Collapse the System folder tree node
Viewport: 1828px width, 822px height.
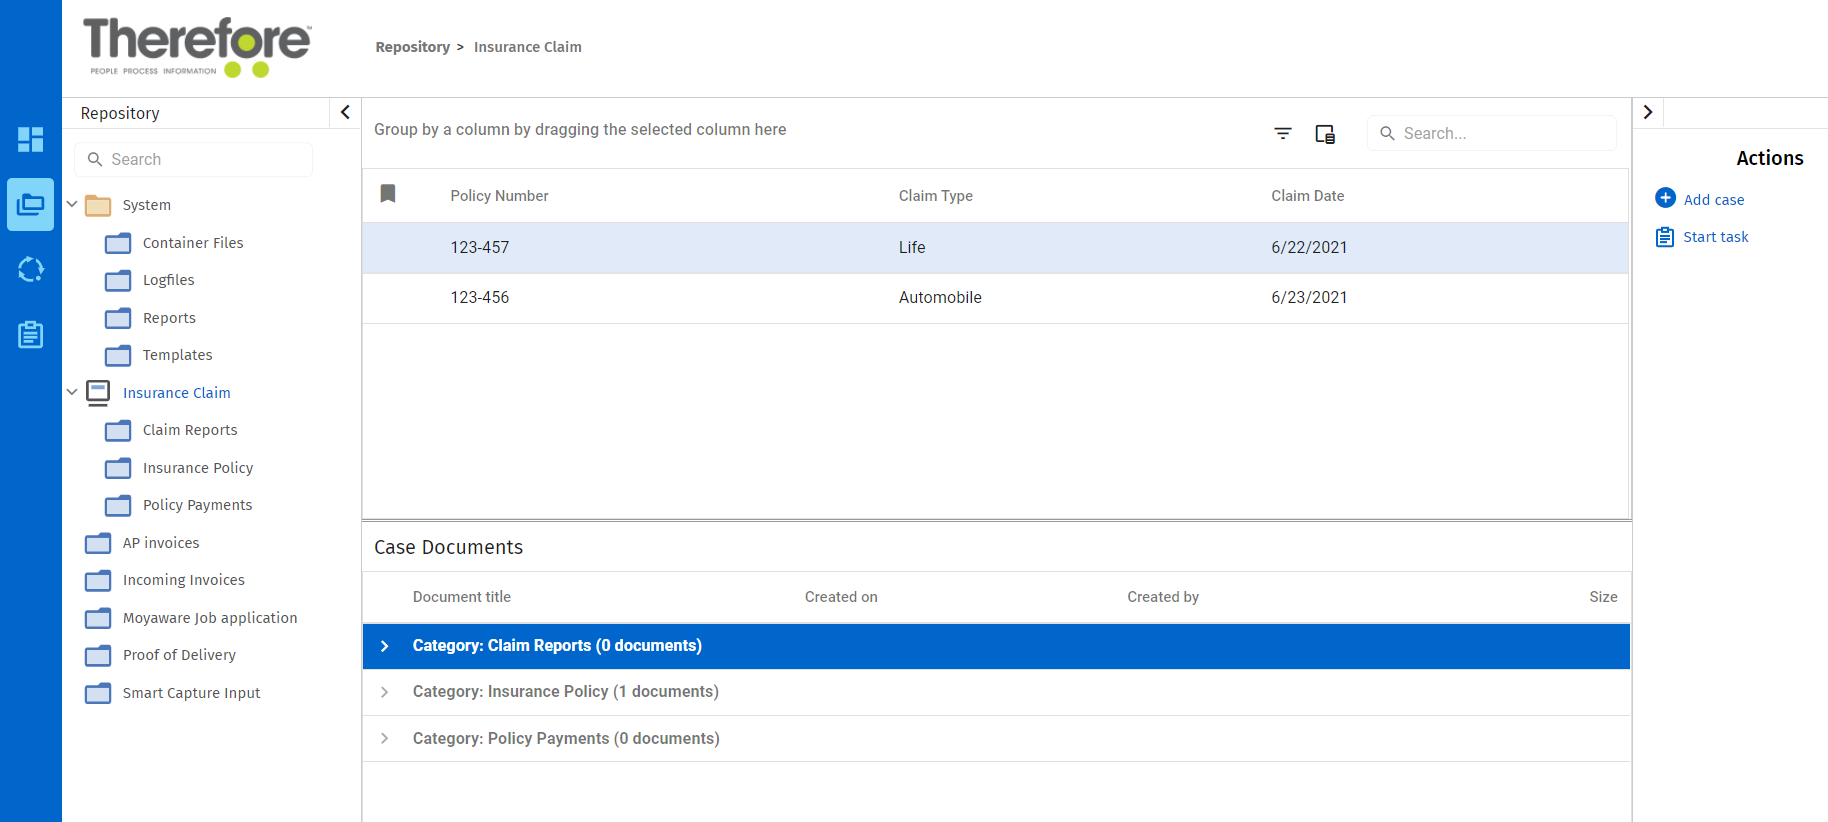click(x=72, y=204)
